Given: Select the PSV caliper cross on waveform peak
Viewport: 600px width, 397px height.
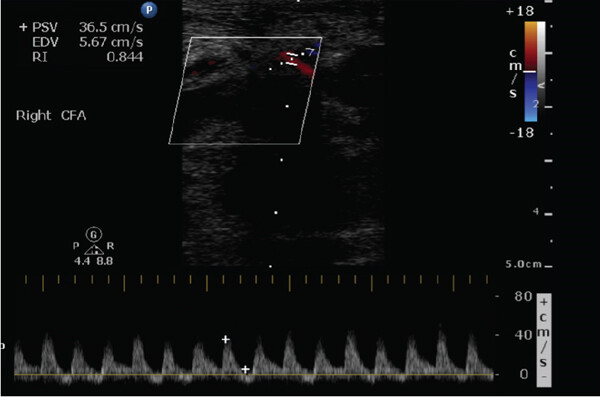Looking at the screenshot, I should (226, 339).
